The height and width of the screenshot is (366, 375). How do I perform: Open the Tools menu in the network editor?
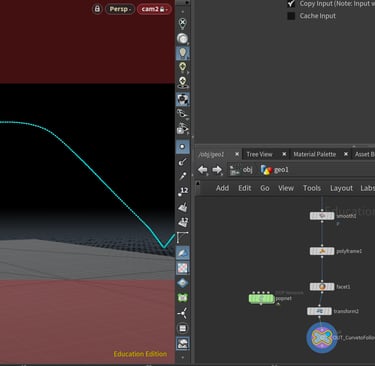(312, 188)
